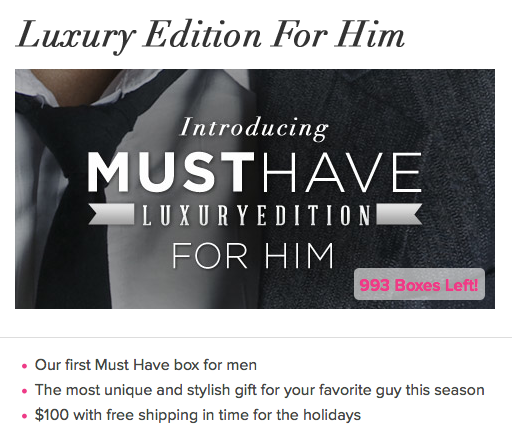
Task: Click "Our first Must Have box for men"
Action: (146, 365)
